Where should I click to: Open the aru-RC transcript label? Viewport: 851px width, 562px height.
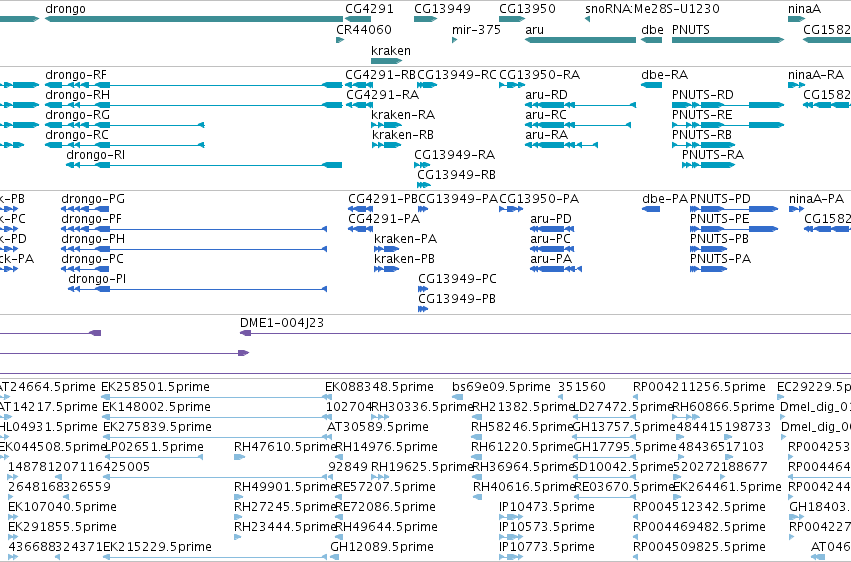tap(545, 114)
